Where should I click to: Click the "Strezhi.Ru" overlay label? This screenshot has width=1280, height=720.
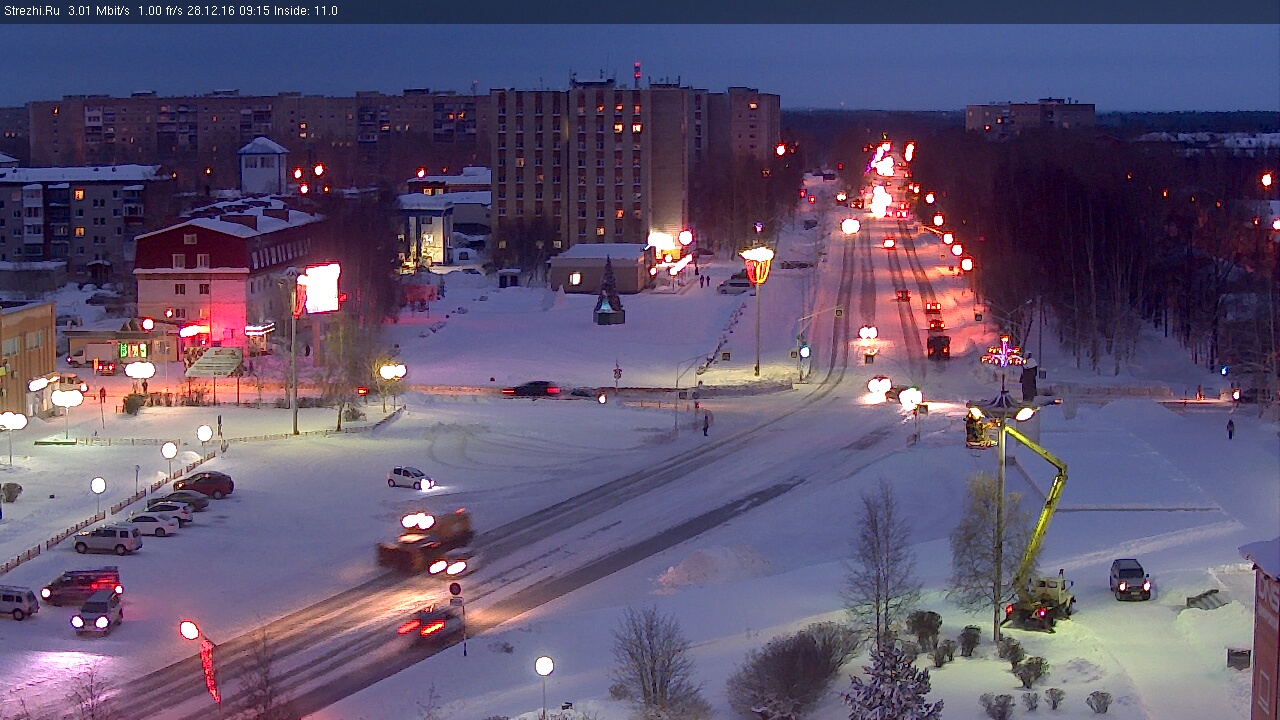(x=32, y=11)
